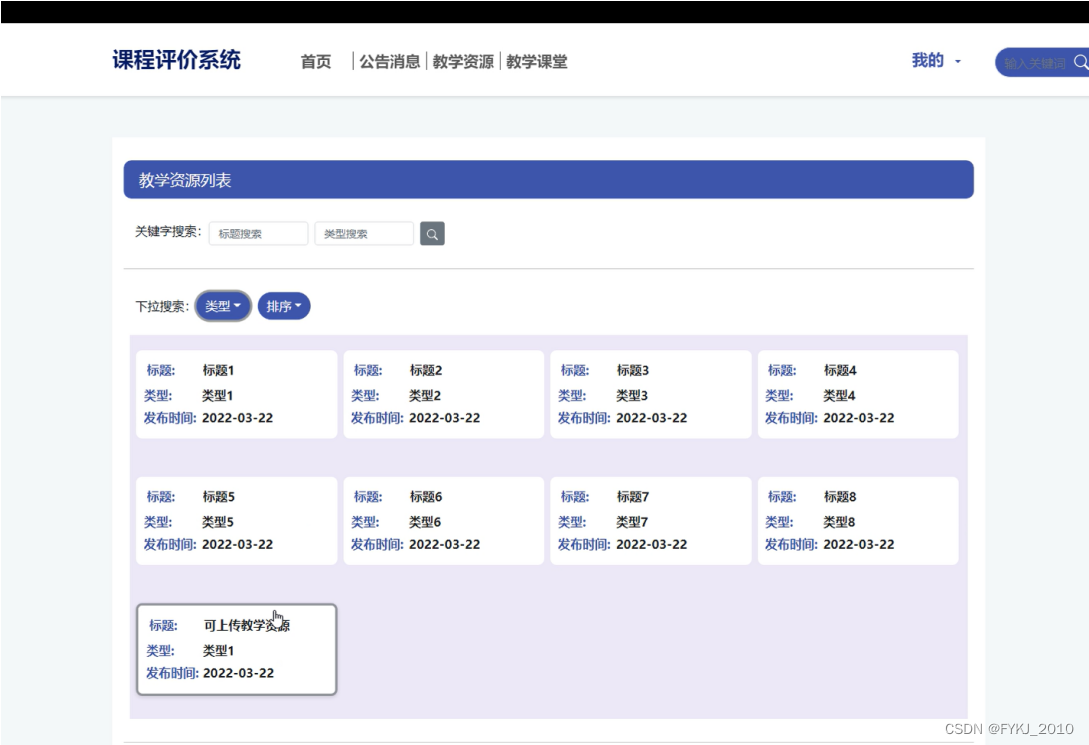The image size is (1089, 745).
Task: Open the 标题8 resource card
Action: tap(858, 521)
